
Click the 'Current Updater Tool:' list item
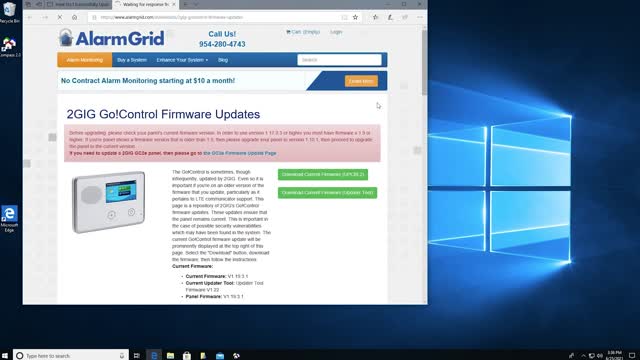click(x=224, y=286)
